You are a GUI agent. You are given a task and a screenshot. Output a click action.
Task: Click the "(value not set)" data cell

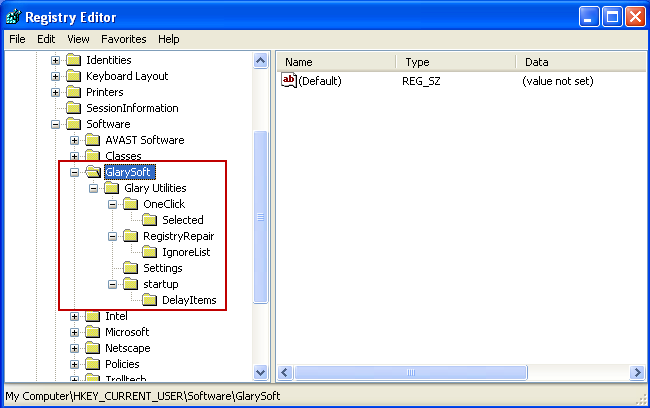tap(558, 81)
